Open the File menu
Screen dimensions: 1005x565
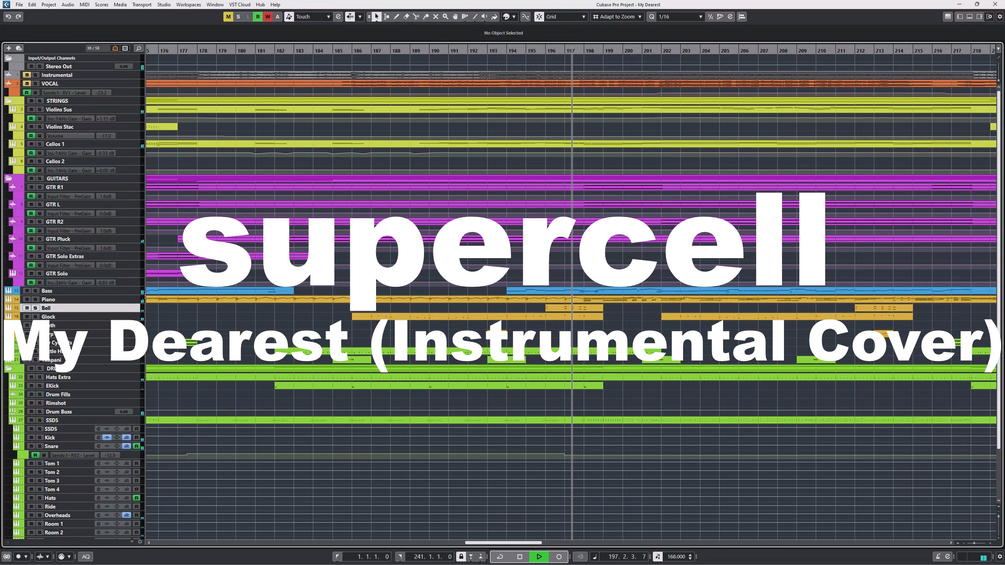(19, 4)
